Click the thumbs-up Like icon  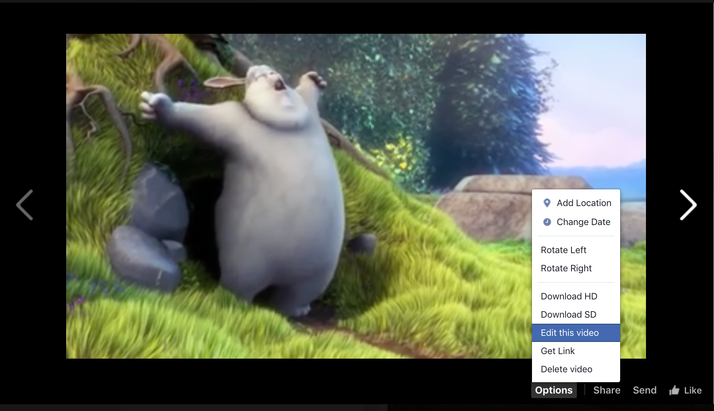pyautogui.click(x=674, y=390)
